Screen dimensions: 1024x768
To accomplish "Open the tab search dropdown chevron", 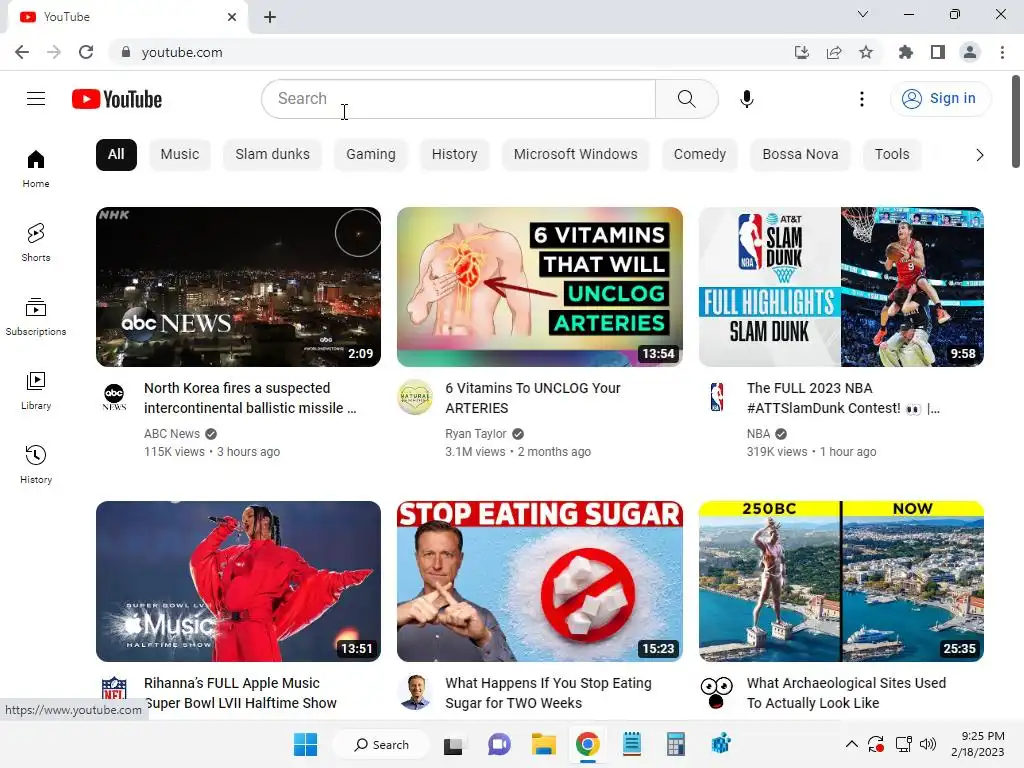I will point(863,14).
